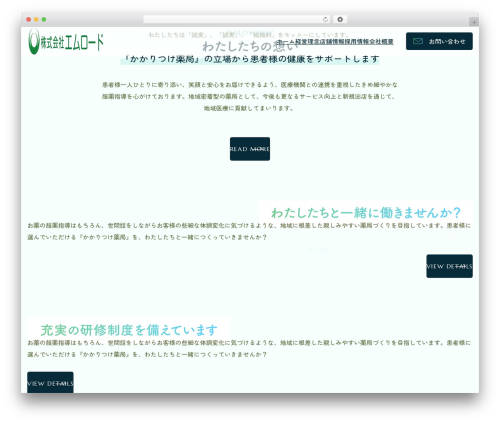
Task: Open 採用情報 navigation item
Action: tap(357, 42)
